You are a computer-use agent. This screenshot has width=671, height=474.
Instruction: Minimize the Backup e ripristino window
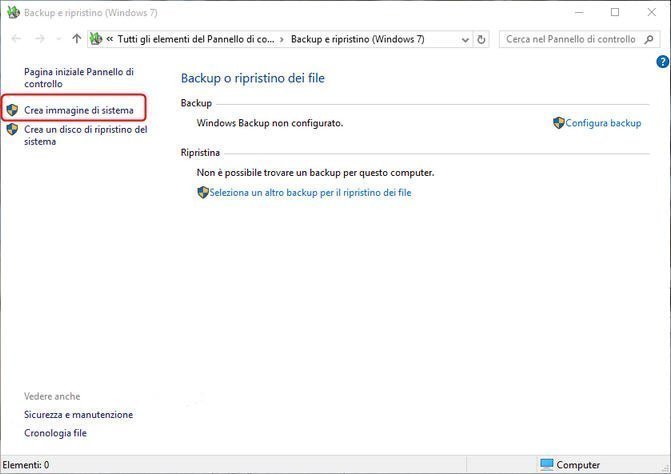click(579, 12)
